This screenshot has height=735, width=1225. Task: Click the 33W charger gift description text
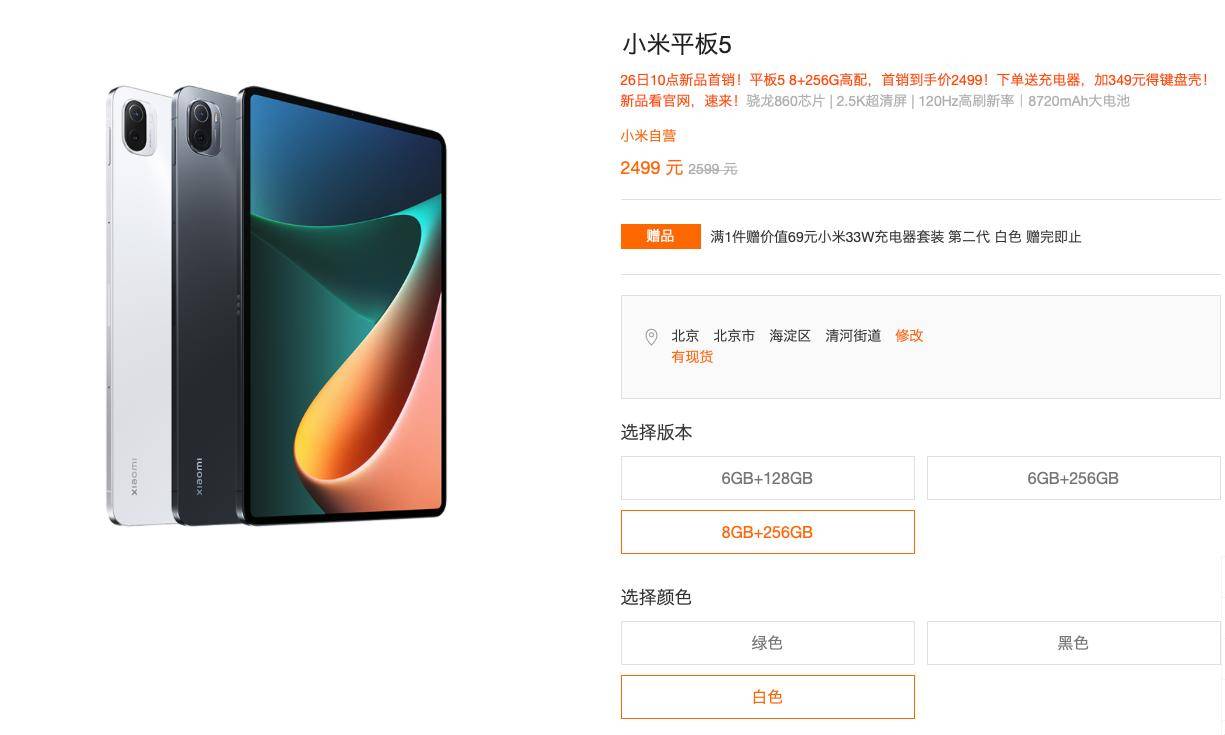(896, 237)
